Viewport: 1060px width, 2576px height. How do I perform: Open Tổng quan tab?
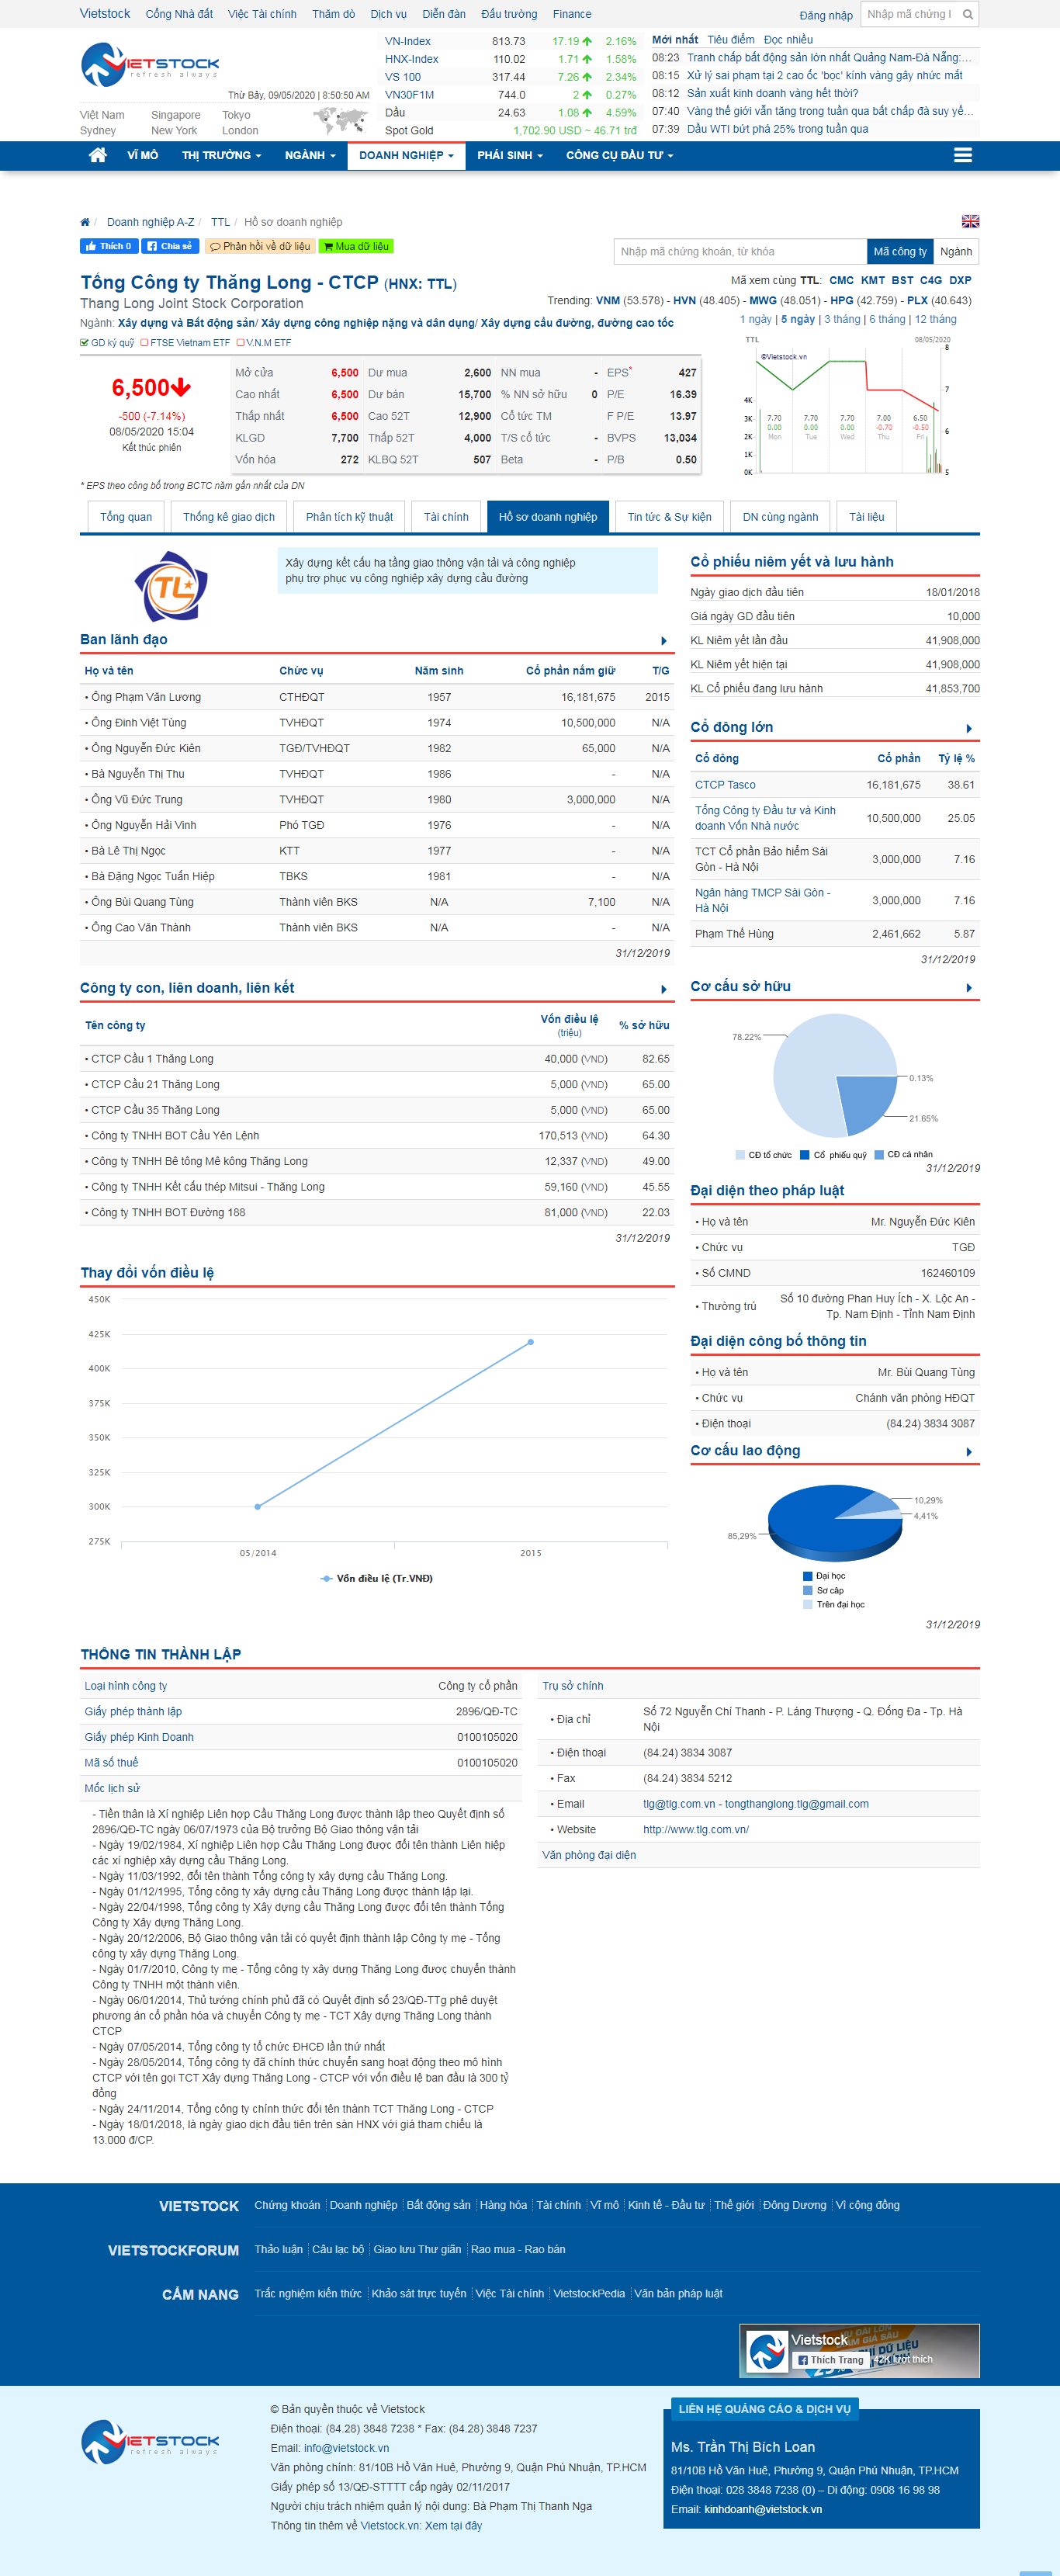click(126, 517)
